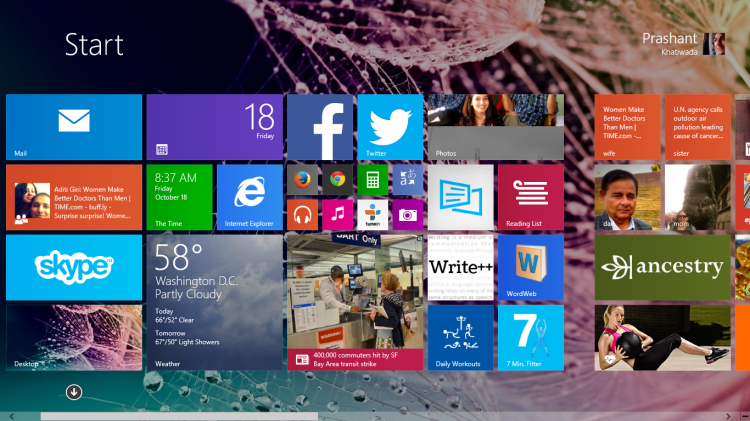The width and height of the screenshot is (750, 421).
Task: Click the user profile picture
Action: tap(714, 44)
